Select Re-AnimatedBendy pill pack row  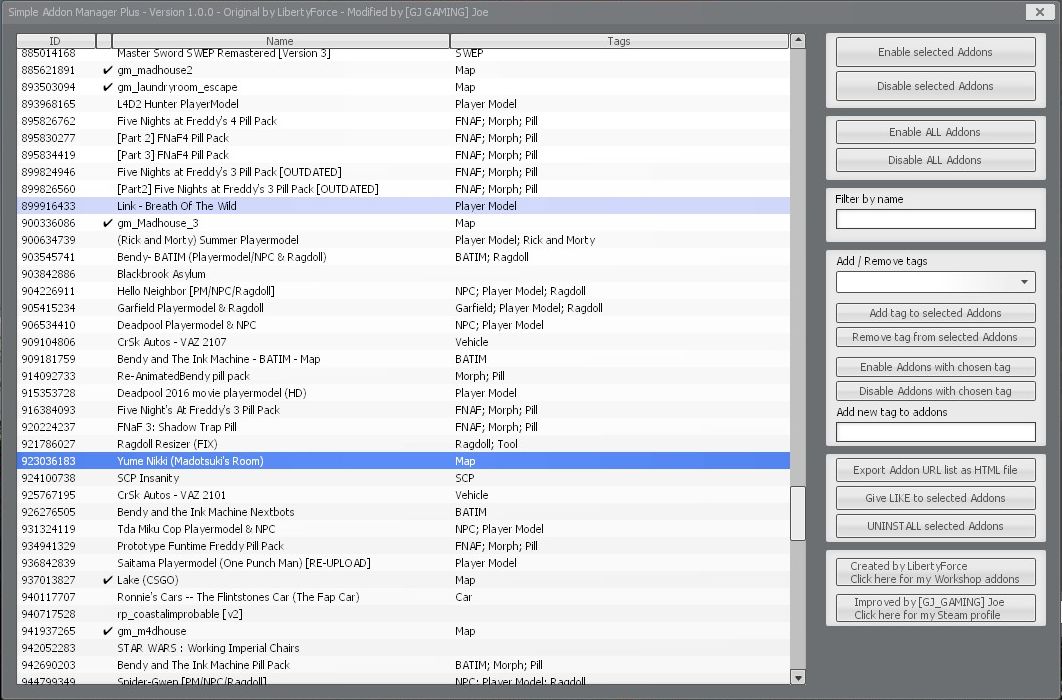coord(403,376)
